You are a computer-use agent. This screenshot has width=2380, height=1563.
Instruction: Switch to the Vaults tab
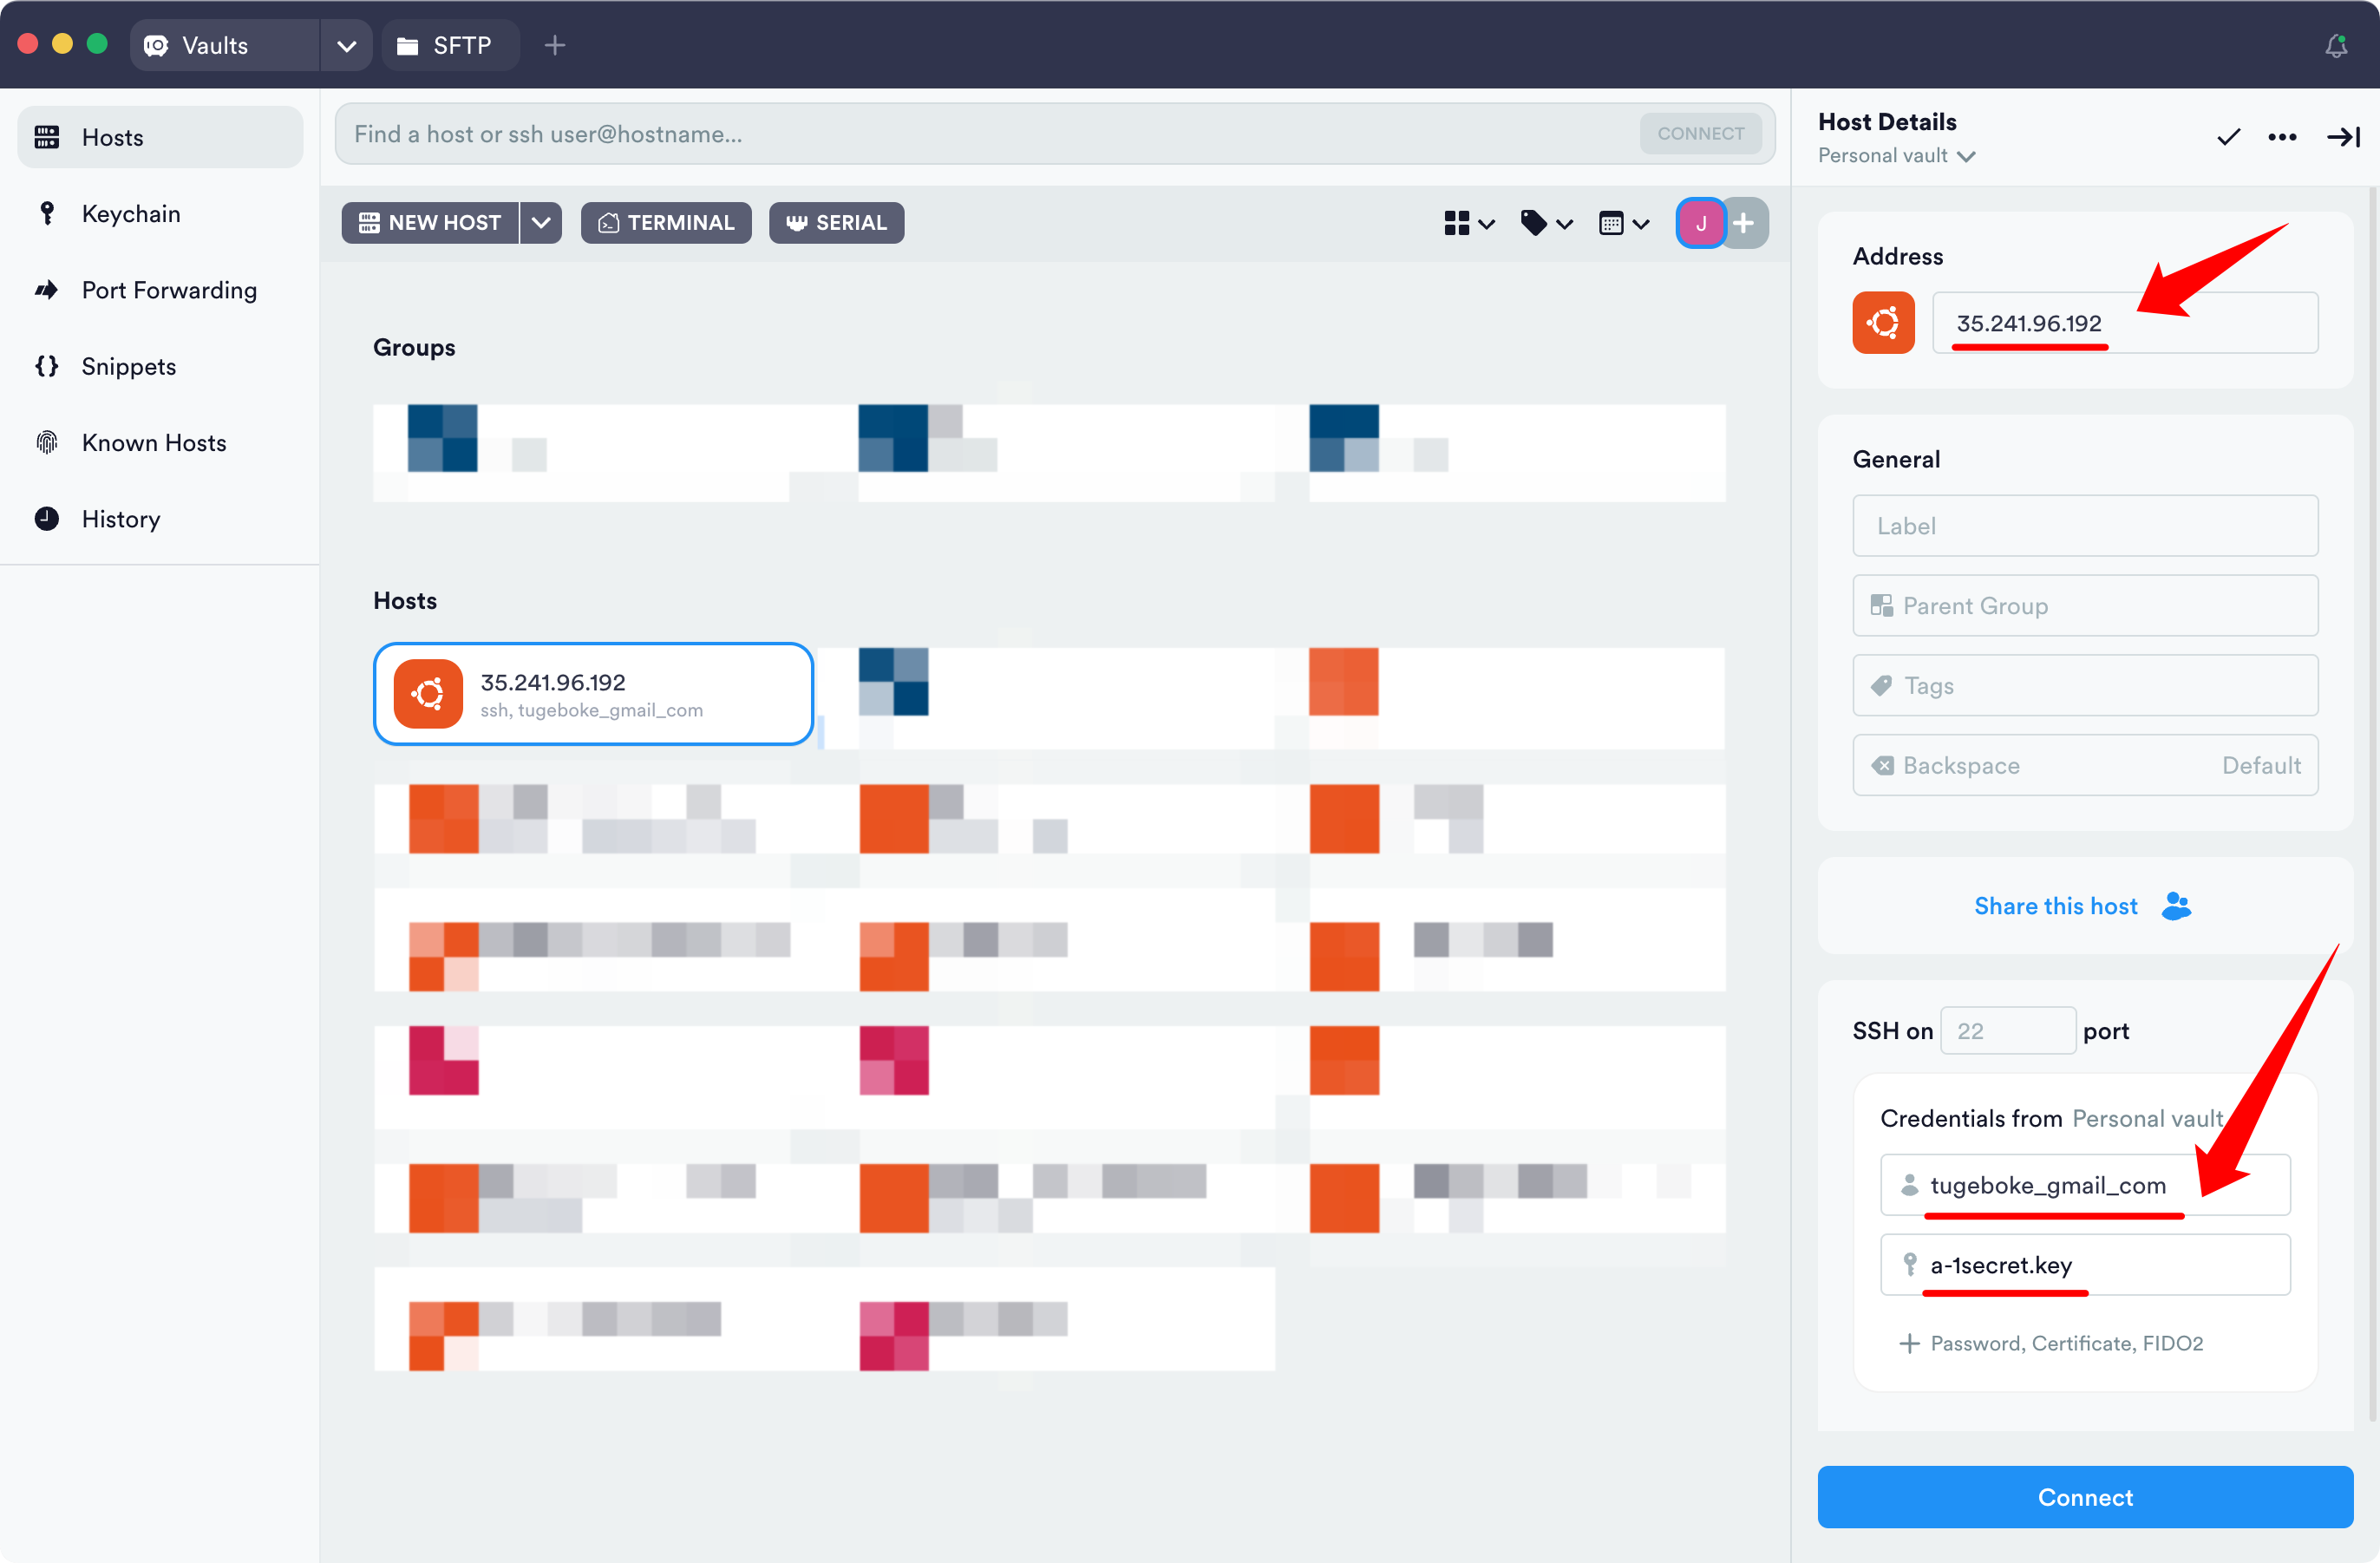225,45
